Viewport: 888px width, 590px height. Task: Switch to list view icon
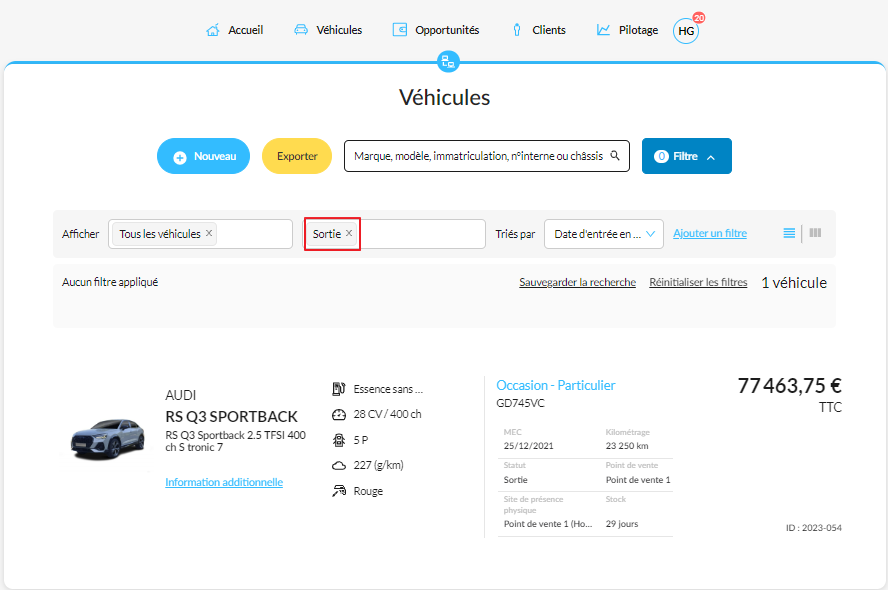pos(789,233)
